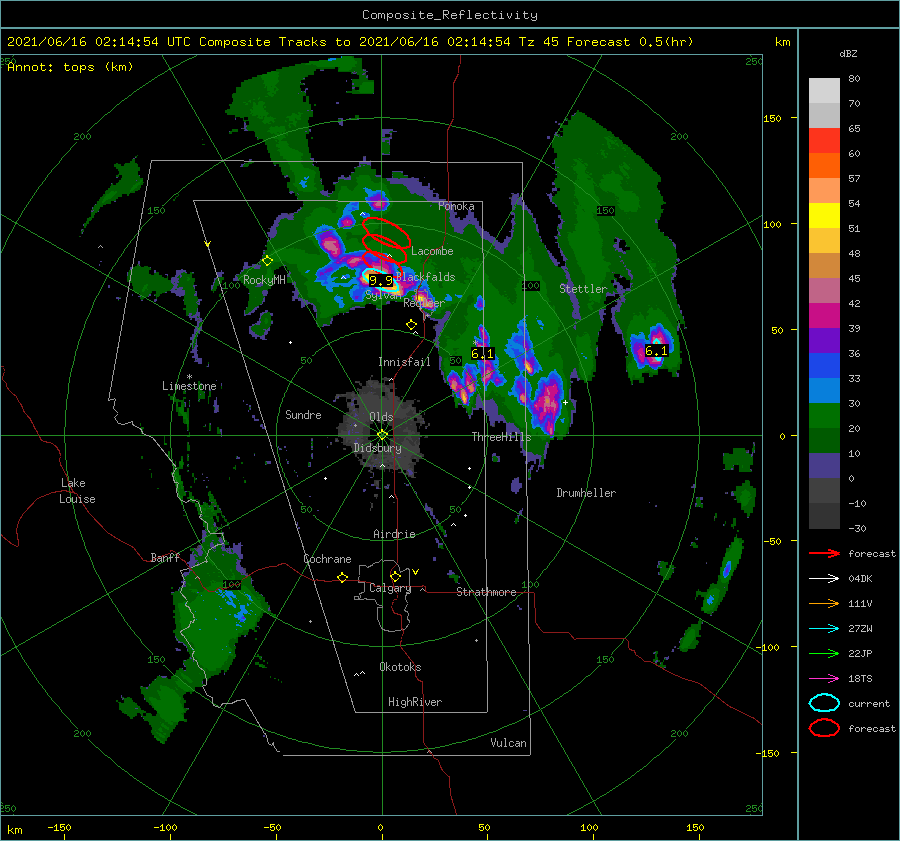Click the yellow diamond marker at Cochrane
Image resolution: width=900 pixels, height=841 pixels.
(342, 578)
